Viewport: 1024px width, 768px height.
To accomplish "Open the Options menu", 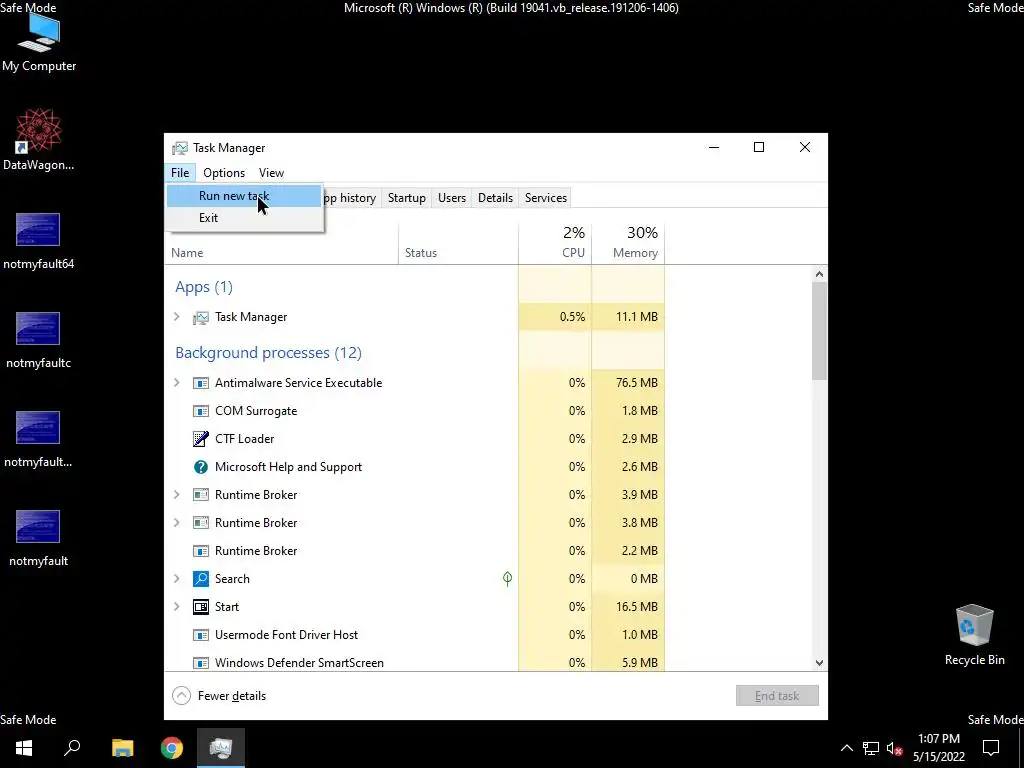I will (224, 173).
